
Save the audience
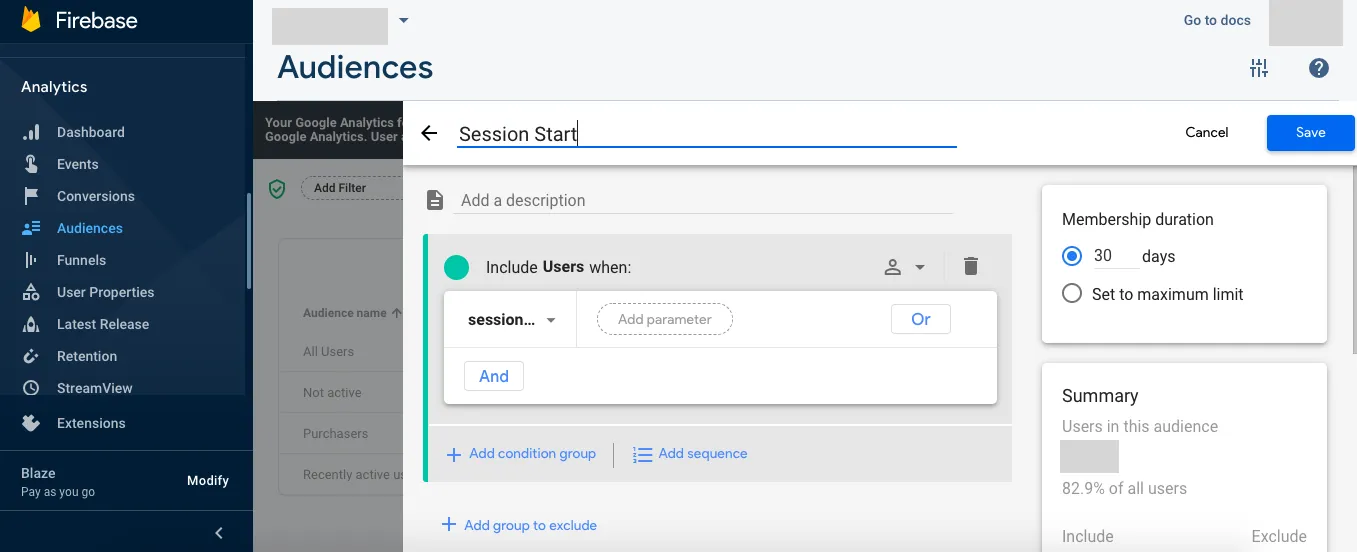click(x=1310, y=133)
